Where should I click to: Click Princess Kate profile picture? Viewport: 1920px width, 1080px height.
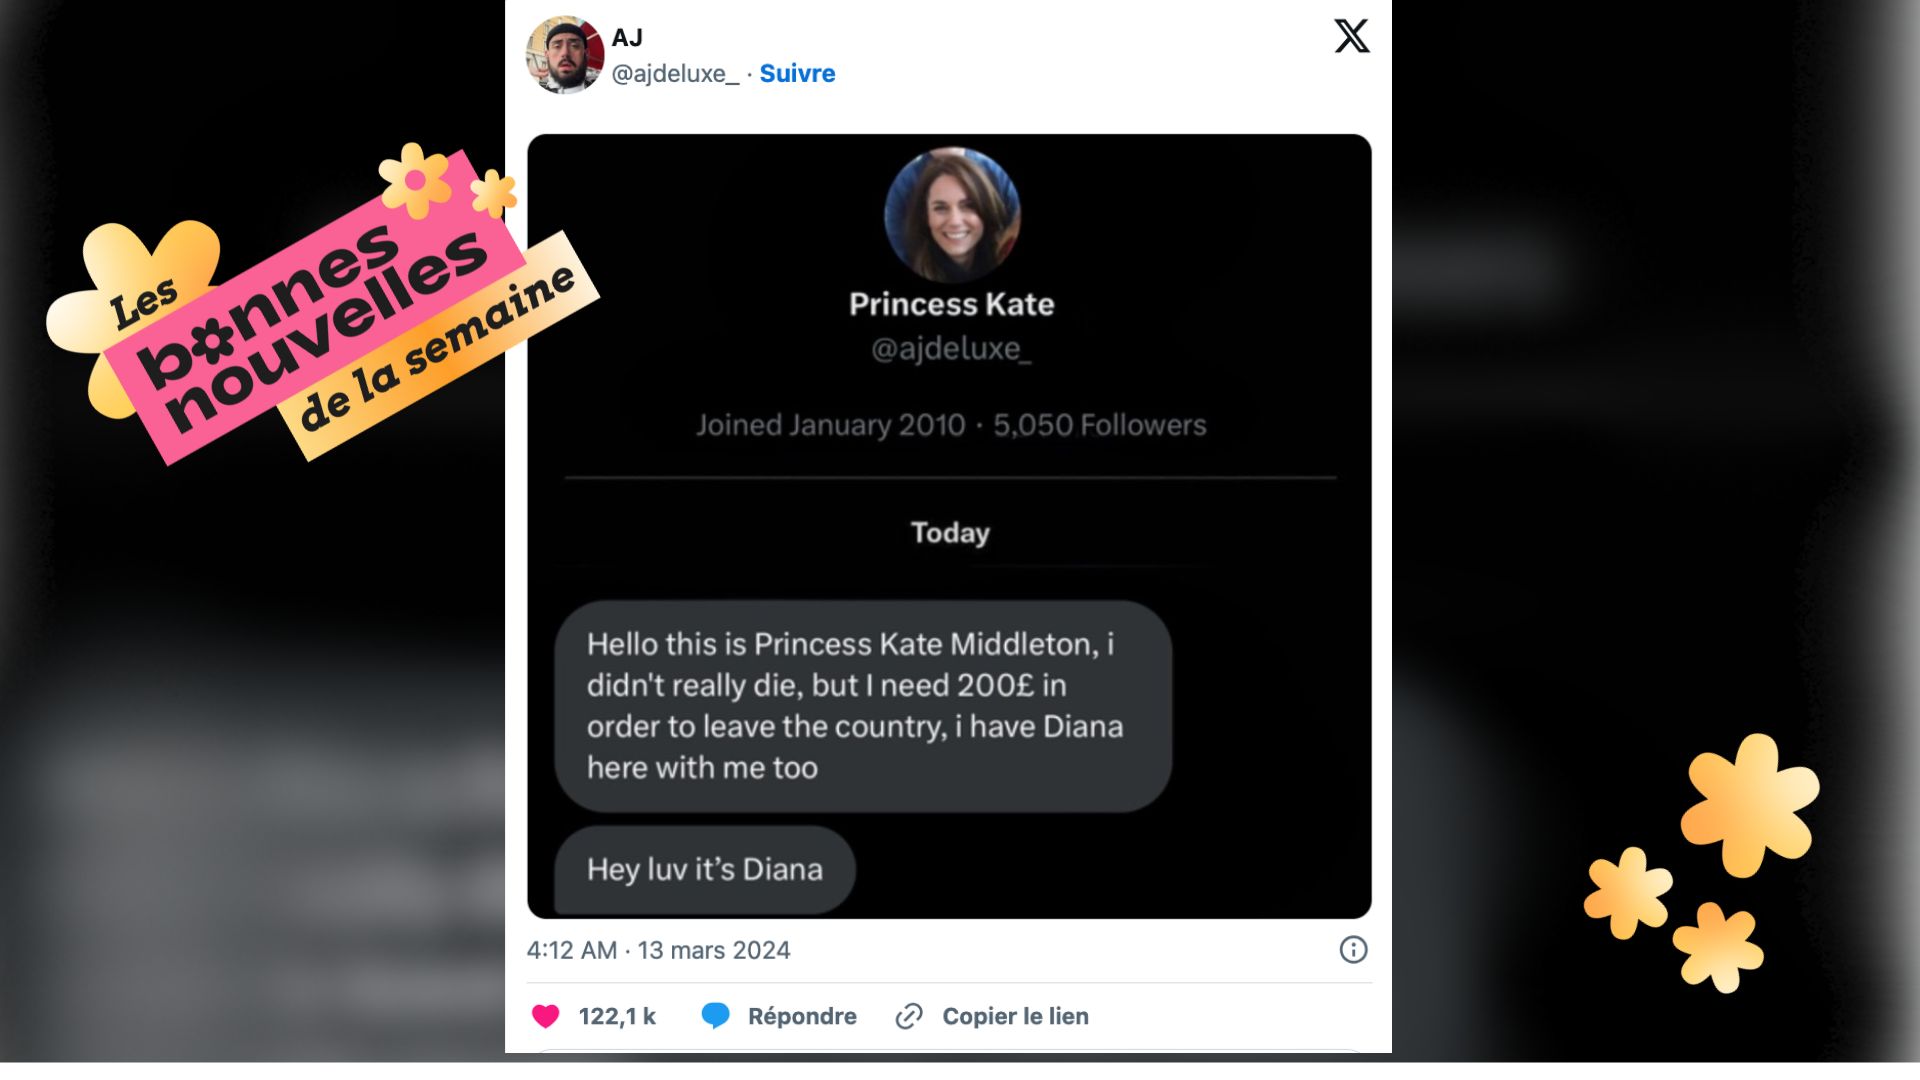click(952, 214)
